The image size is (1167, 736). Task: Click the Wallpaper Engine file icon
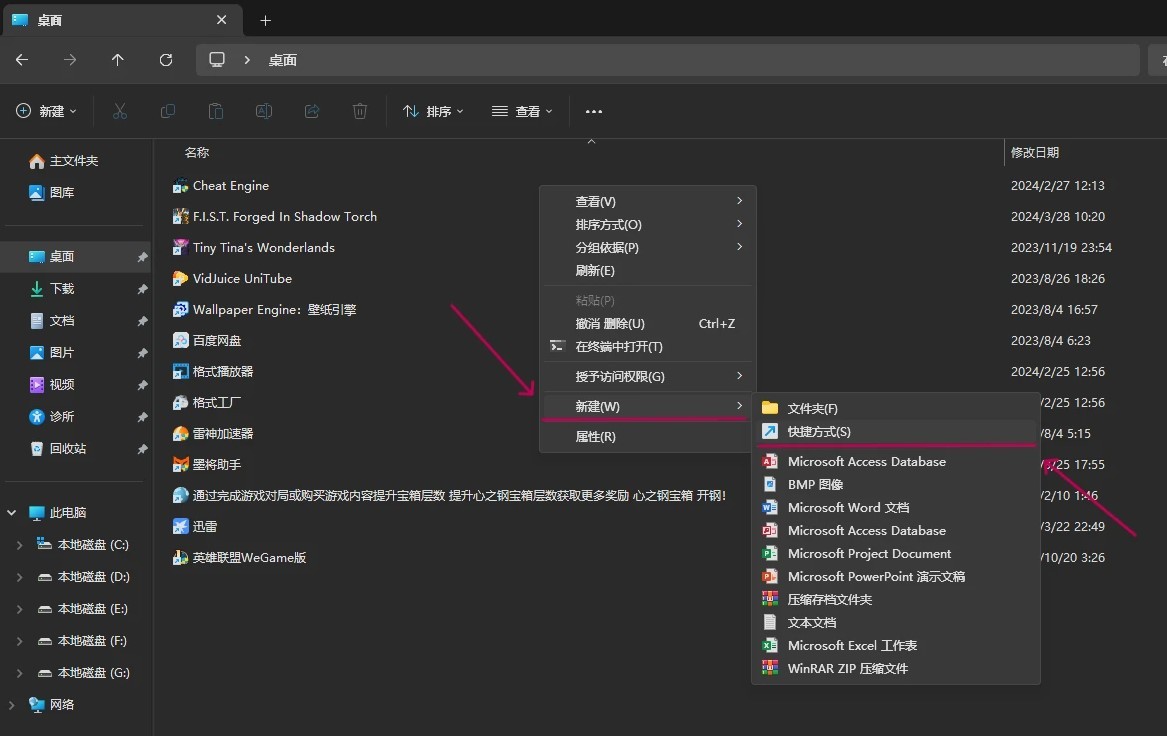pyautogui.click(x=181, y=310)
